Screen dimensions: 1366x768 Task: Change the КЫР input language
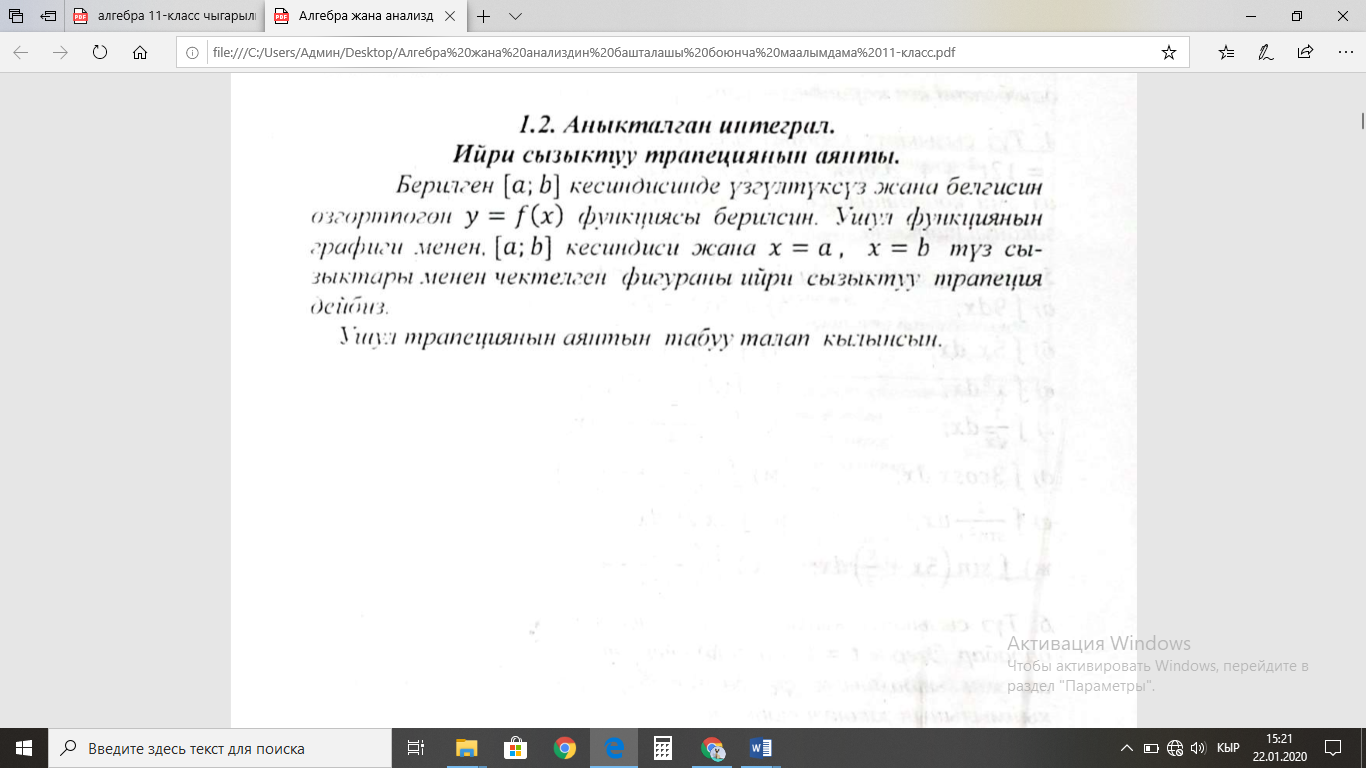pyautogui.click(x=1229, y=748)
